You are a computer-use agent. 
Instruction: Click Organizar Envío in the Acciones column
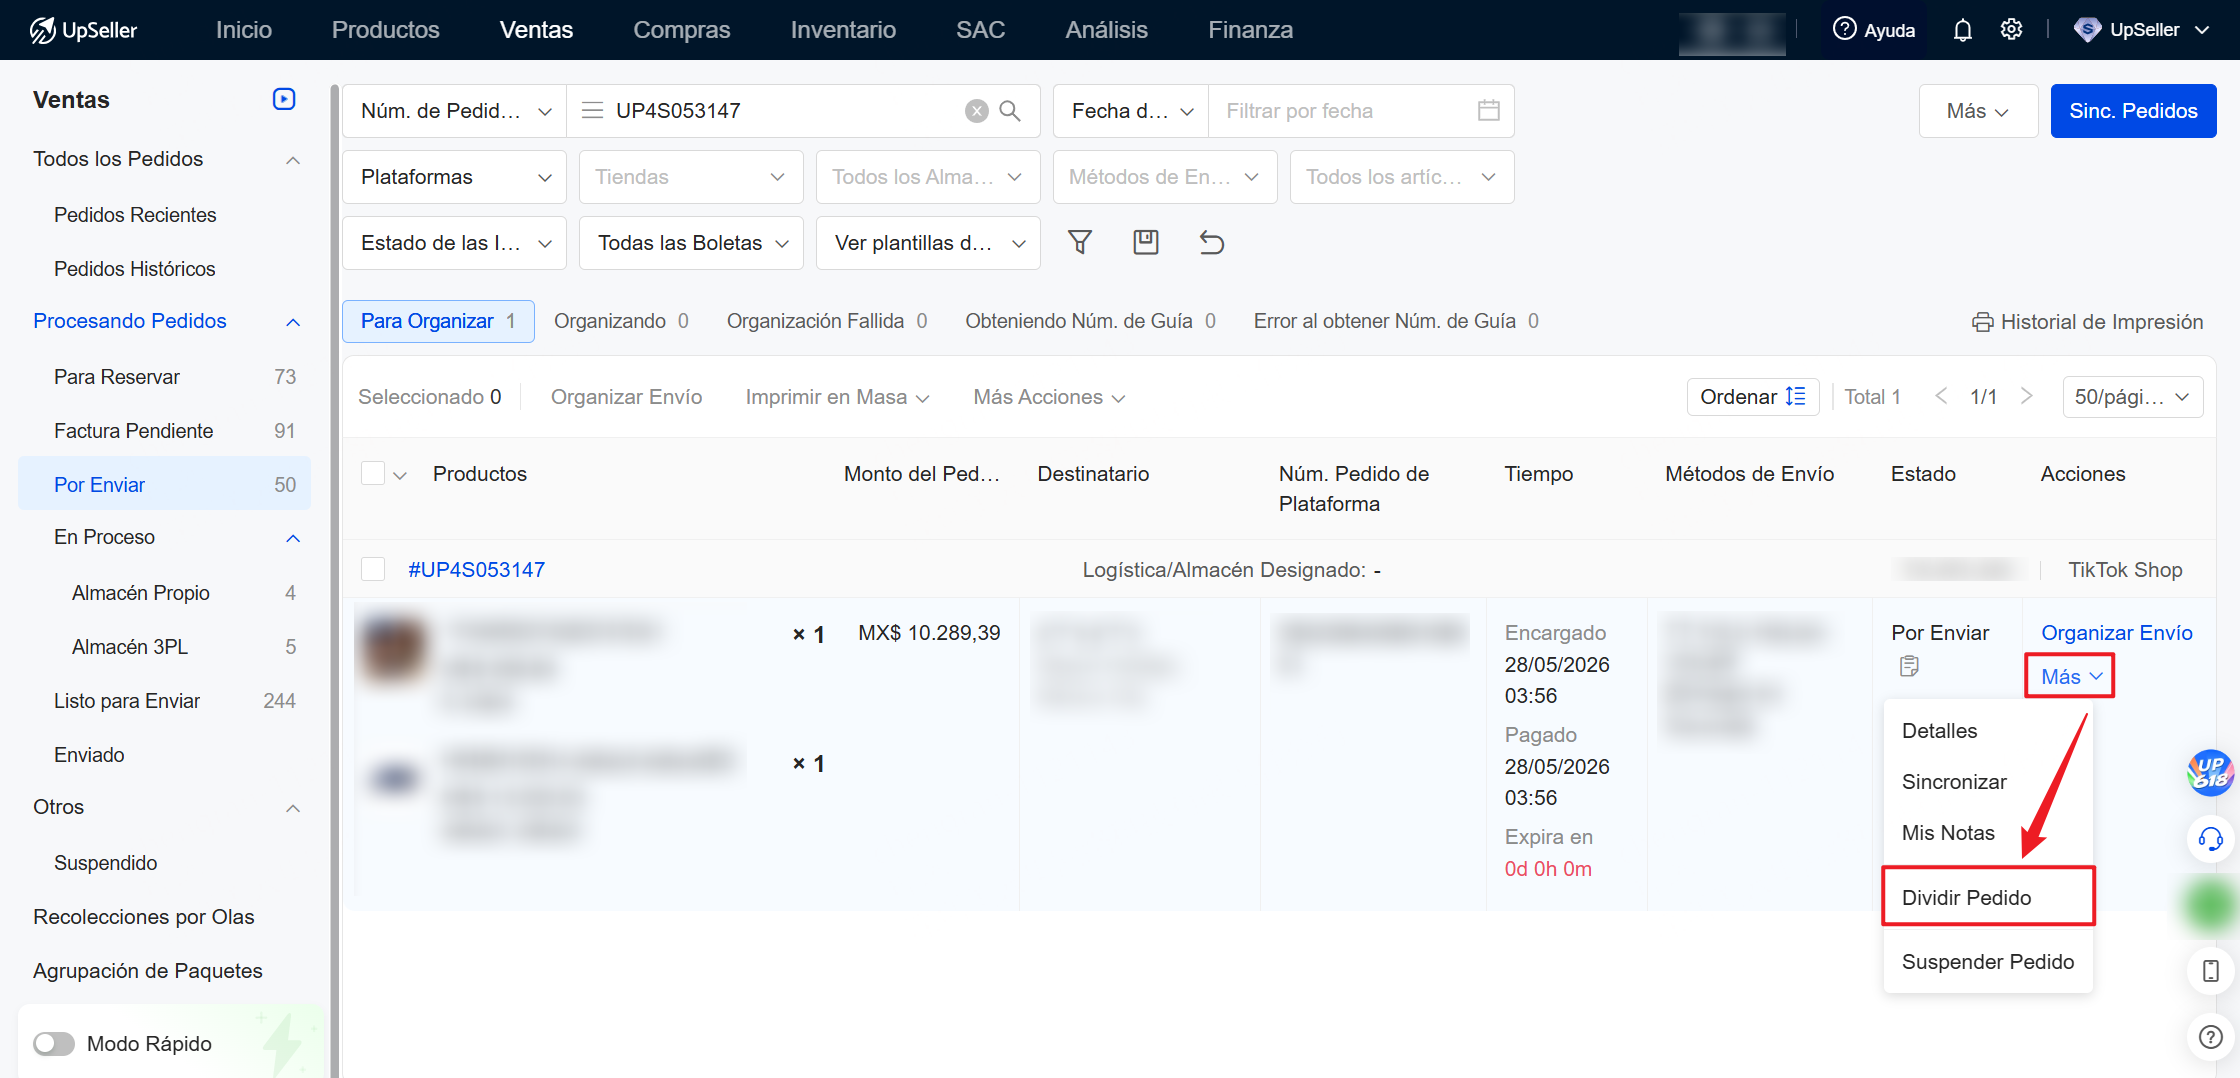pos(2116,633)
